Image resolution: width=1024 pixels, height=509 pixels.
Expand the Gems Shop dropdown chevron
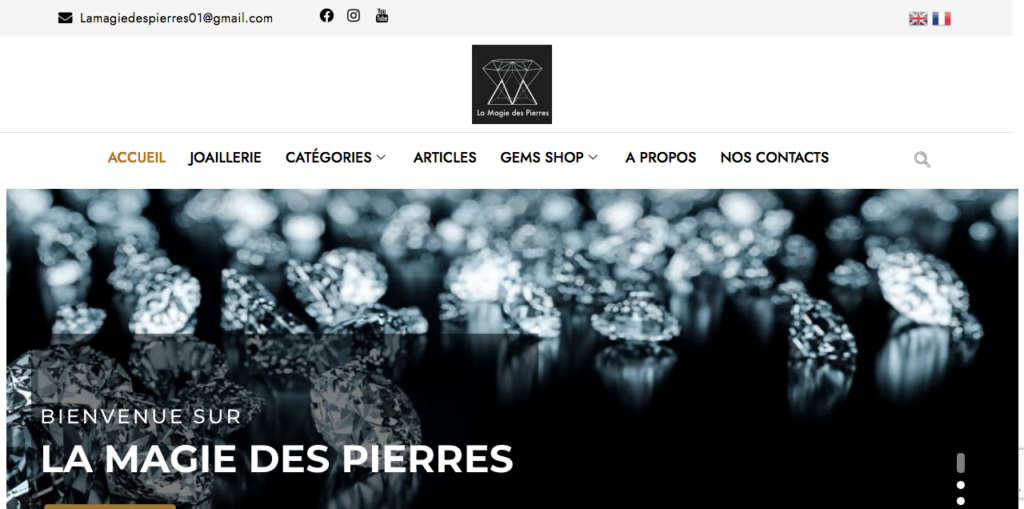coord(593,157)
